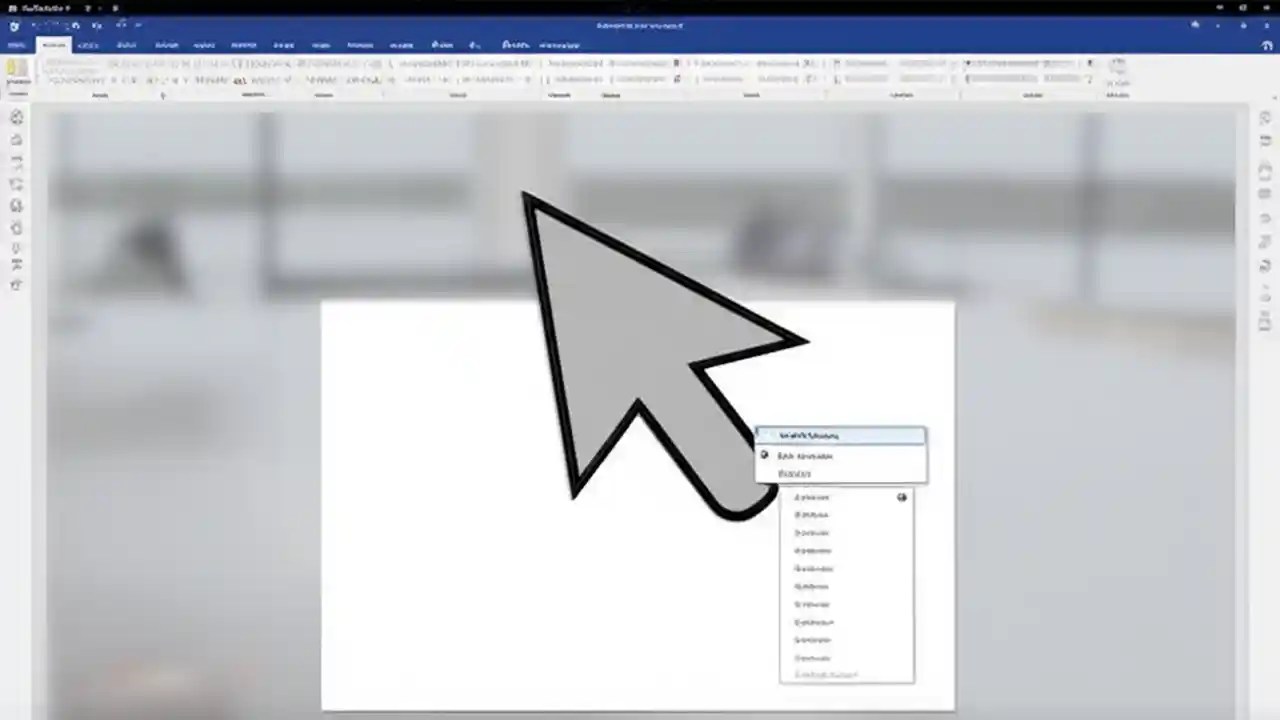Choose the first suggestion in the context list
This screenshot has height=720, width=1280.
coord(812,497)
